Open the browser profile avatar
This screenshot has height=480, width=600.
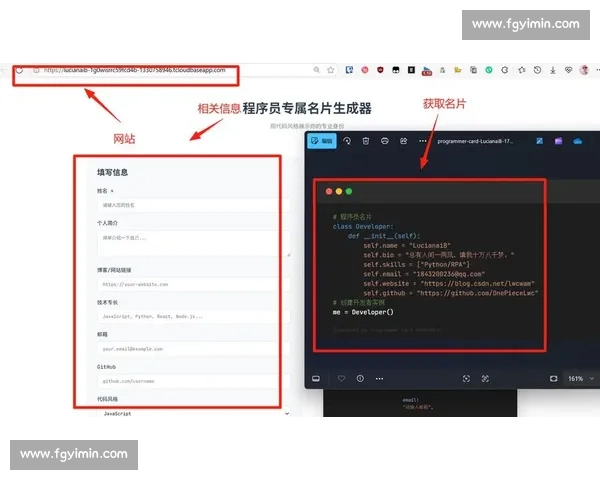[584, 70]
